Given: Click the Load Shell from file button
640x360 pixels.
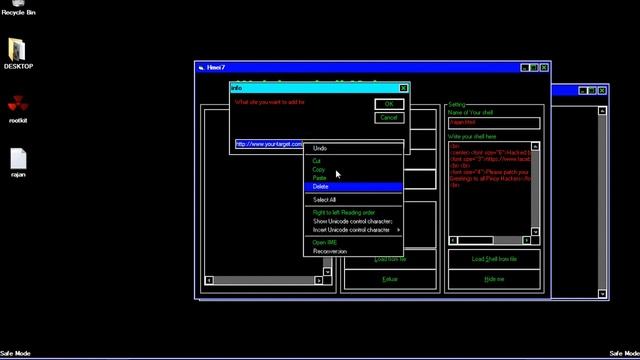Looking at the screenshot, I should point(494,259).
